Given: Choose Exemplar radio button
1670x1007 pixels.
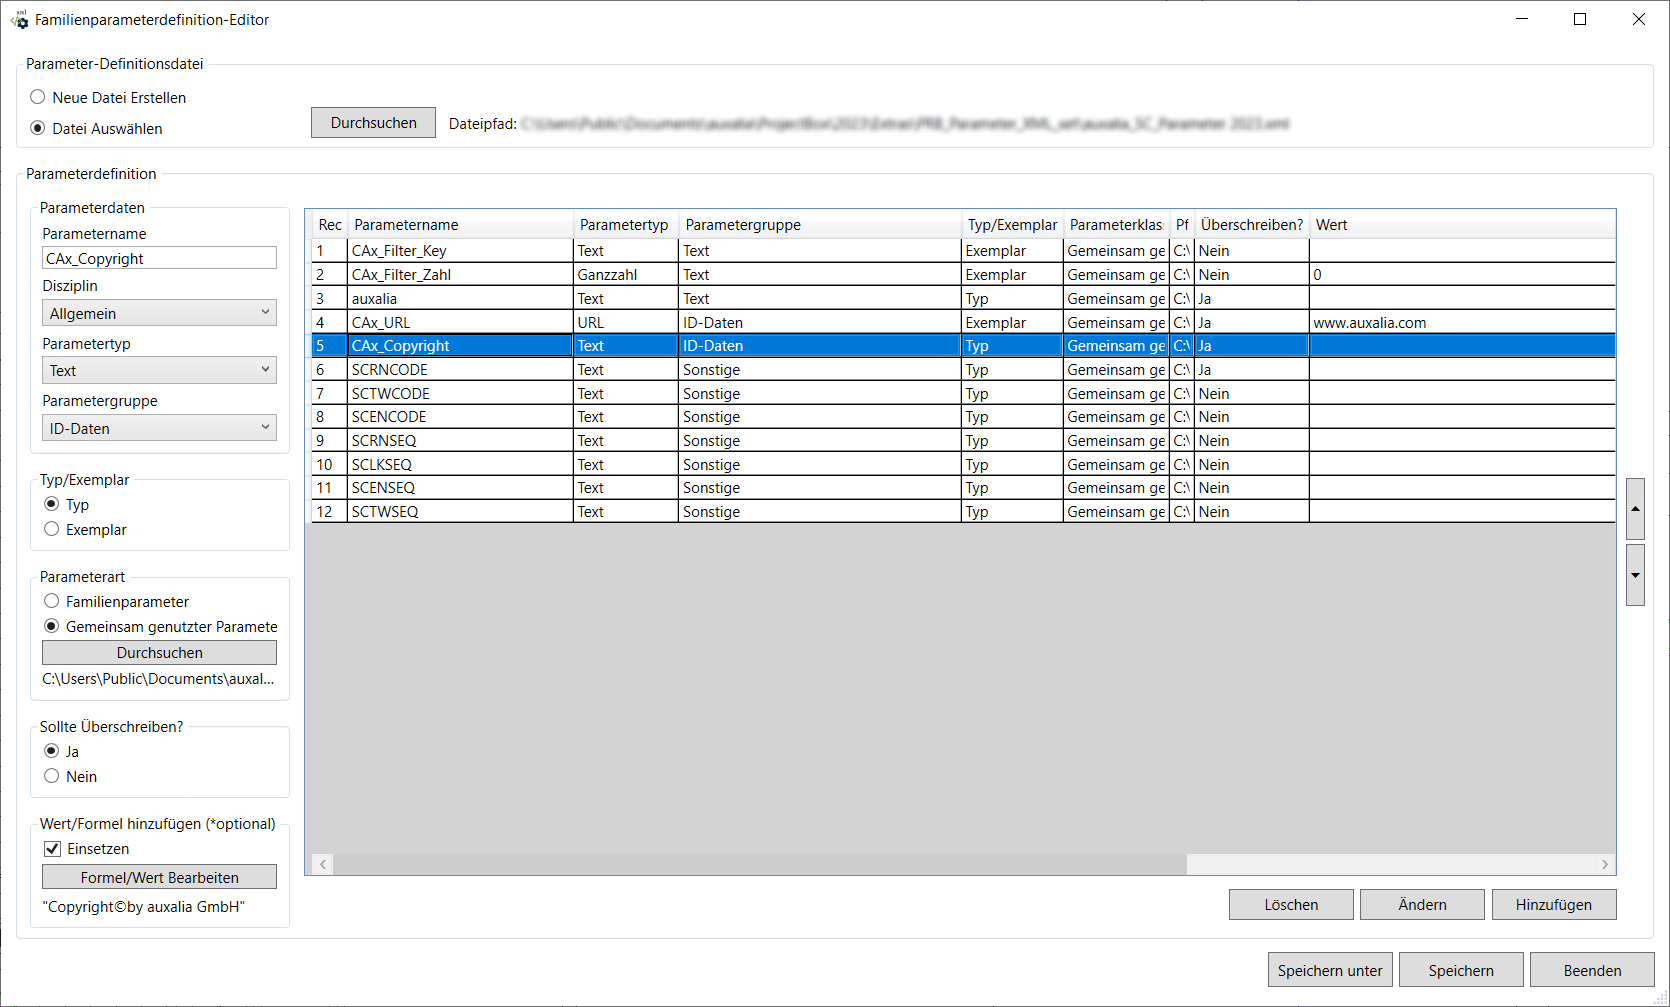Looking at the screenshot, I should tap(52, 529).
